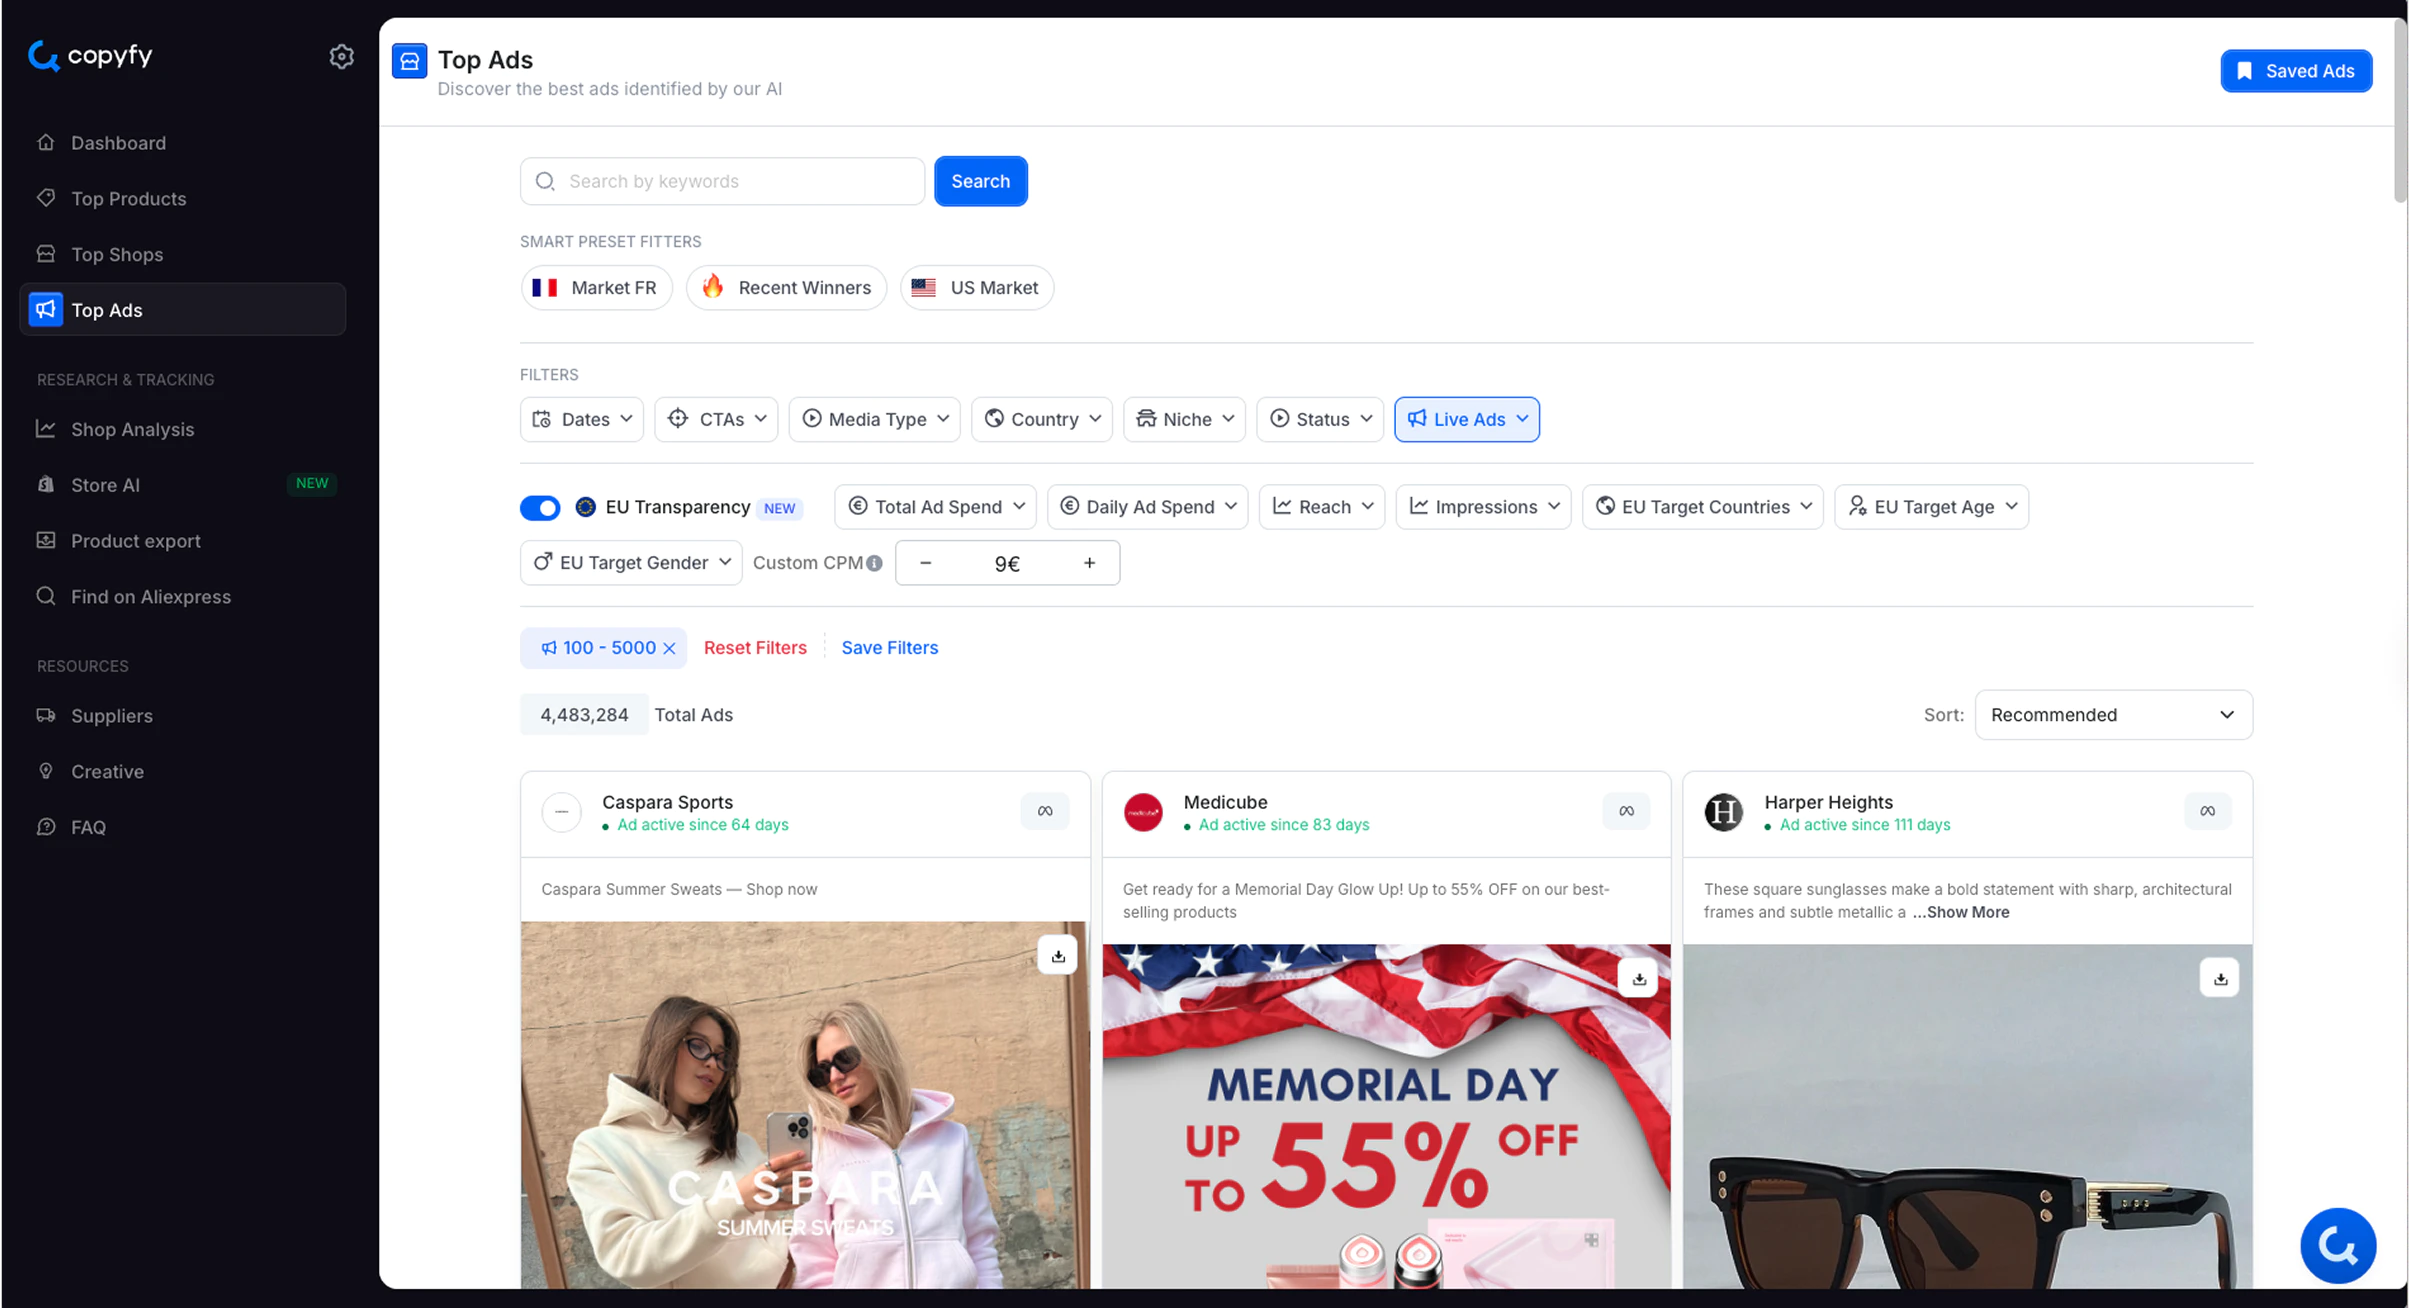
Task: Disable the EU Transparency toggle
Action: tap(540, 507)
